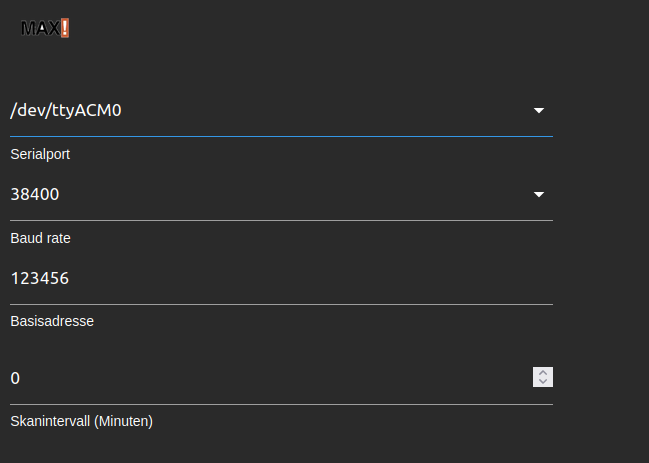Screen dimensions: 649x463
Task: Click blank middle of Skanintervall number field
Action: [x=273, y=378]
